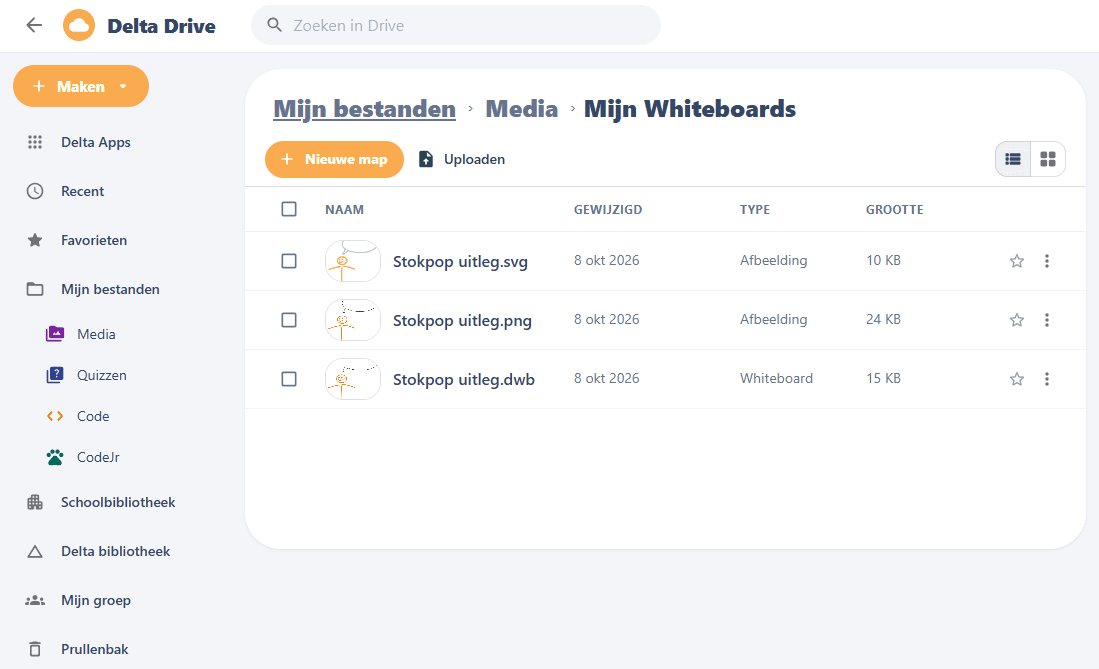Open the Maken dropdown arrow

click(x=123, y=86)
